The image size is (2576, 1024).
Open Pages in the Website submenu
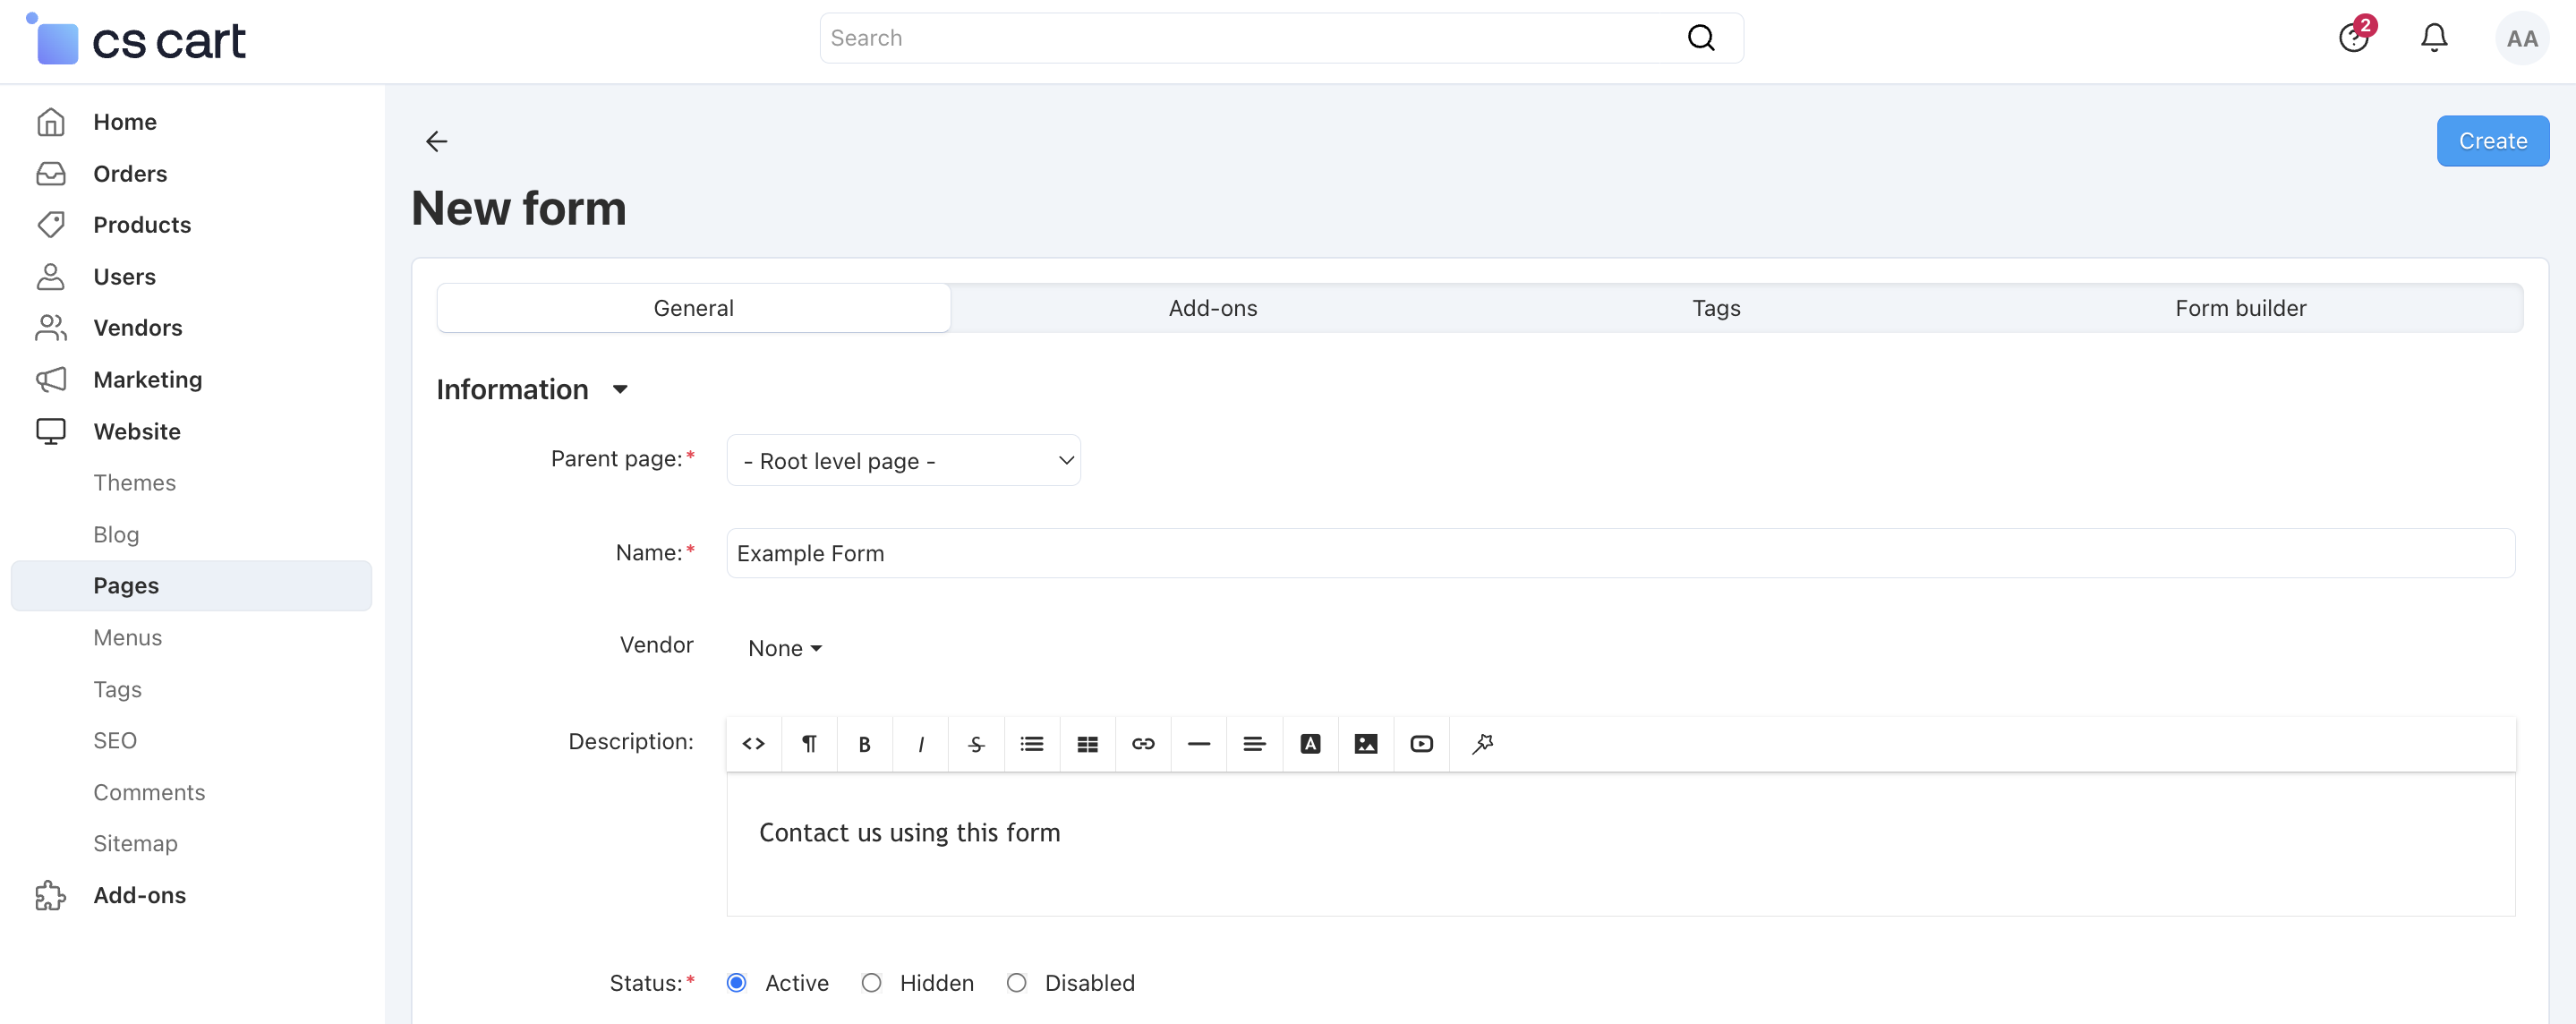point(191,586)
